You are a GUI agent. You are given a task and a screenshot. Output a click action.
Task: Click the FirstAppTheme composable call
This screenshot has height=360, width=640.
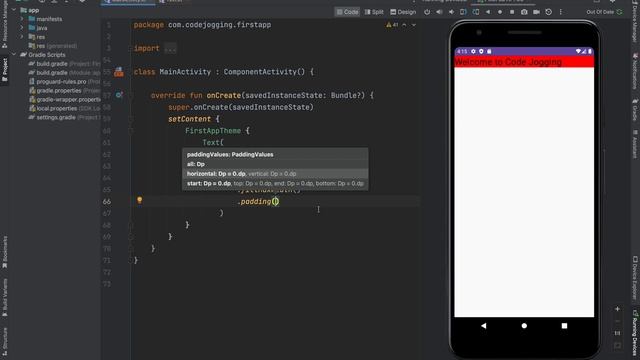tap(213, 131)
